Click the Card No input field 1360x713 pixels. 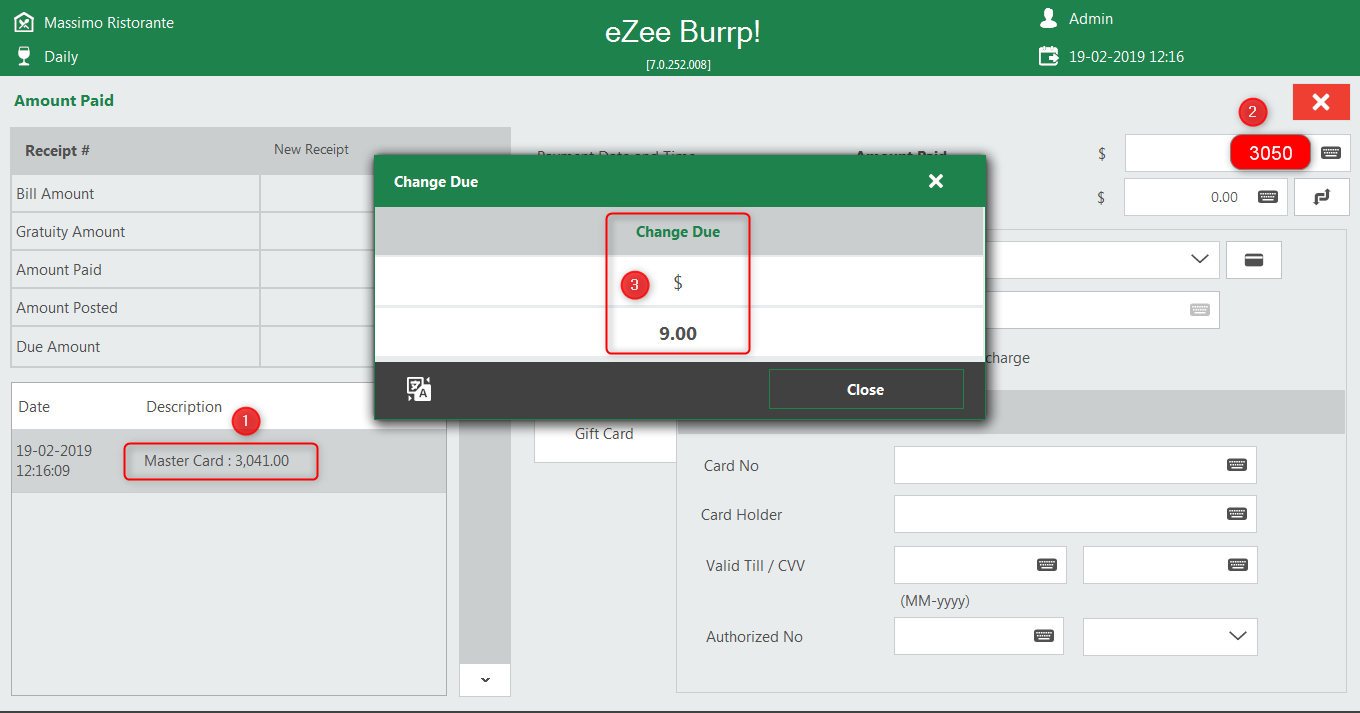click(1075, 465)
